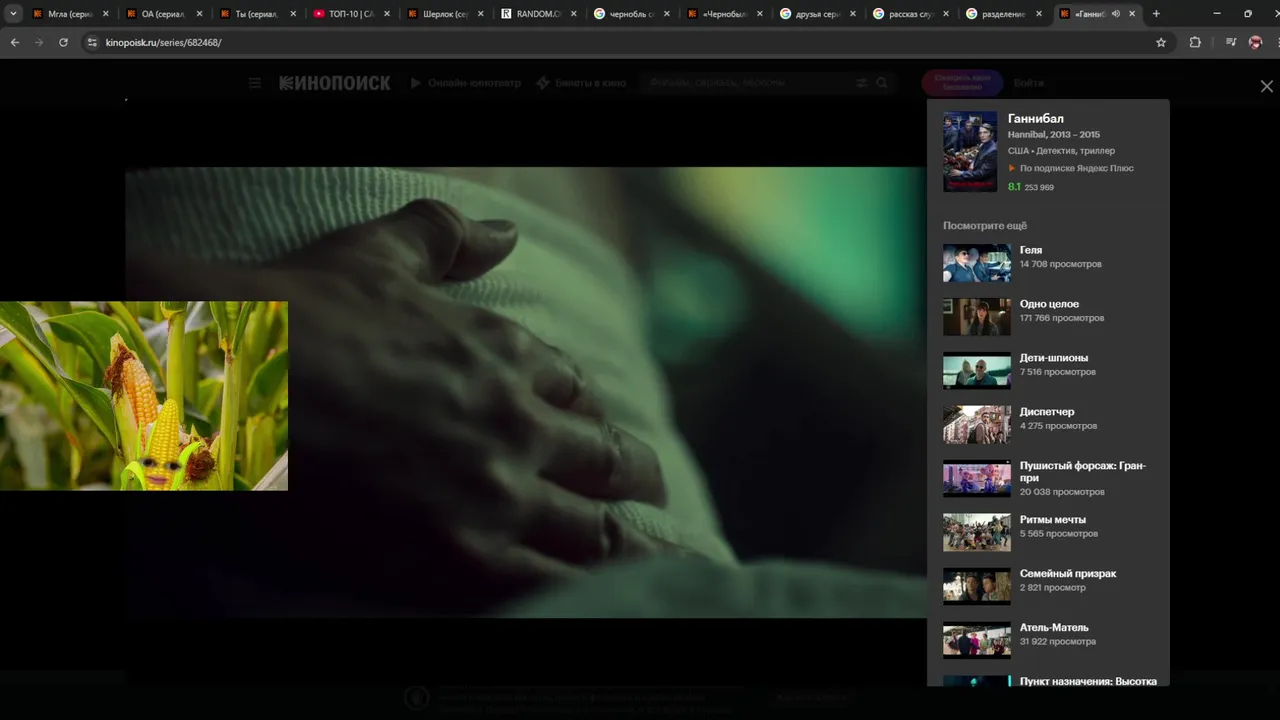The width and height of the screenshot is (1280, 720).
Task: Open the Семейный призрак thumbnail
Action: click(x=977, y=587)
